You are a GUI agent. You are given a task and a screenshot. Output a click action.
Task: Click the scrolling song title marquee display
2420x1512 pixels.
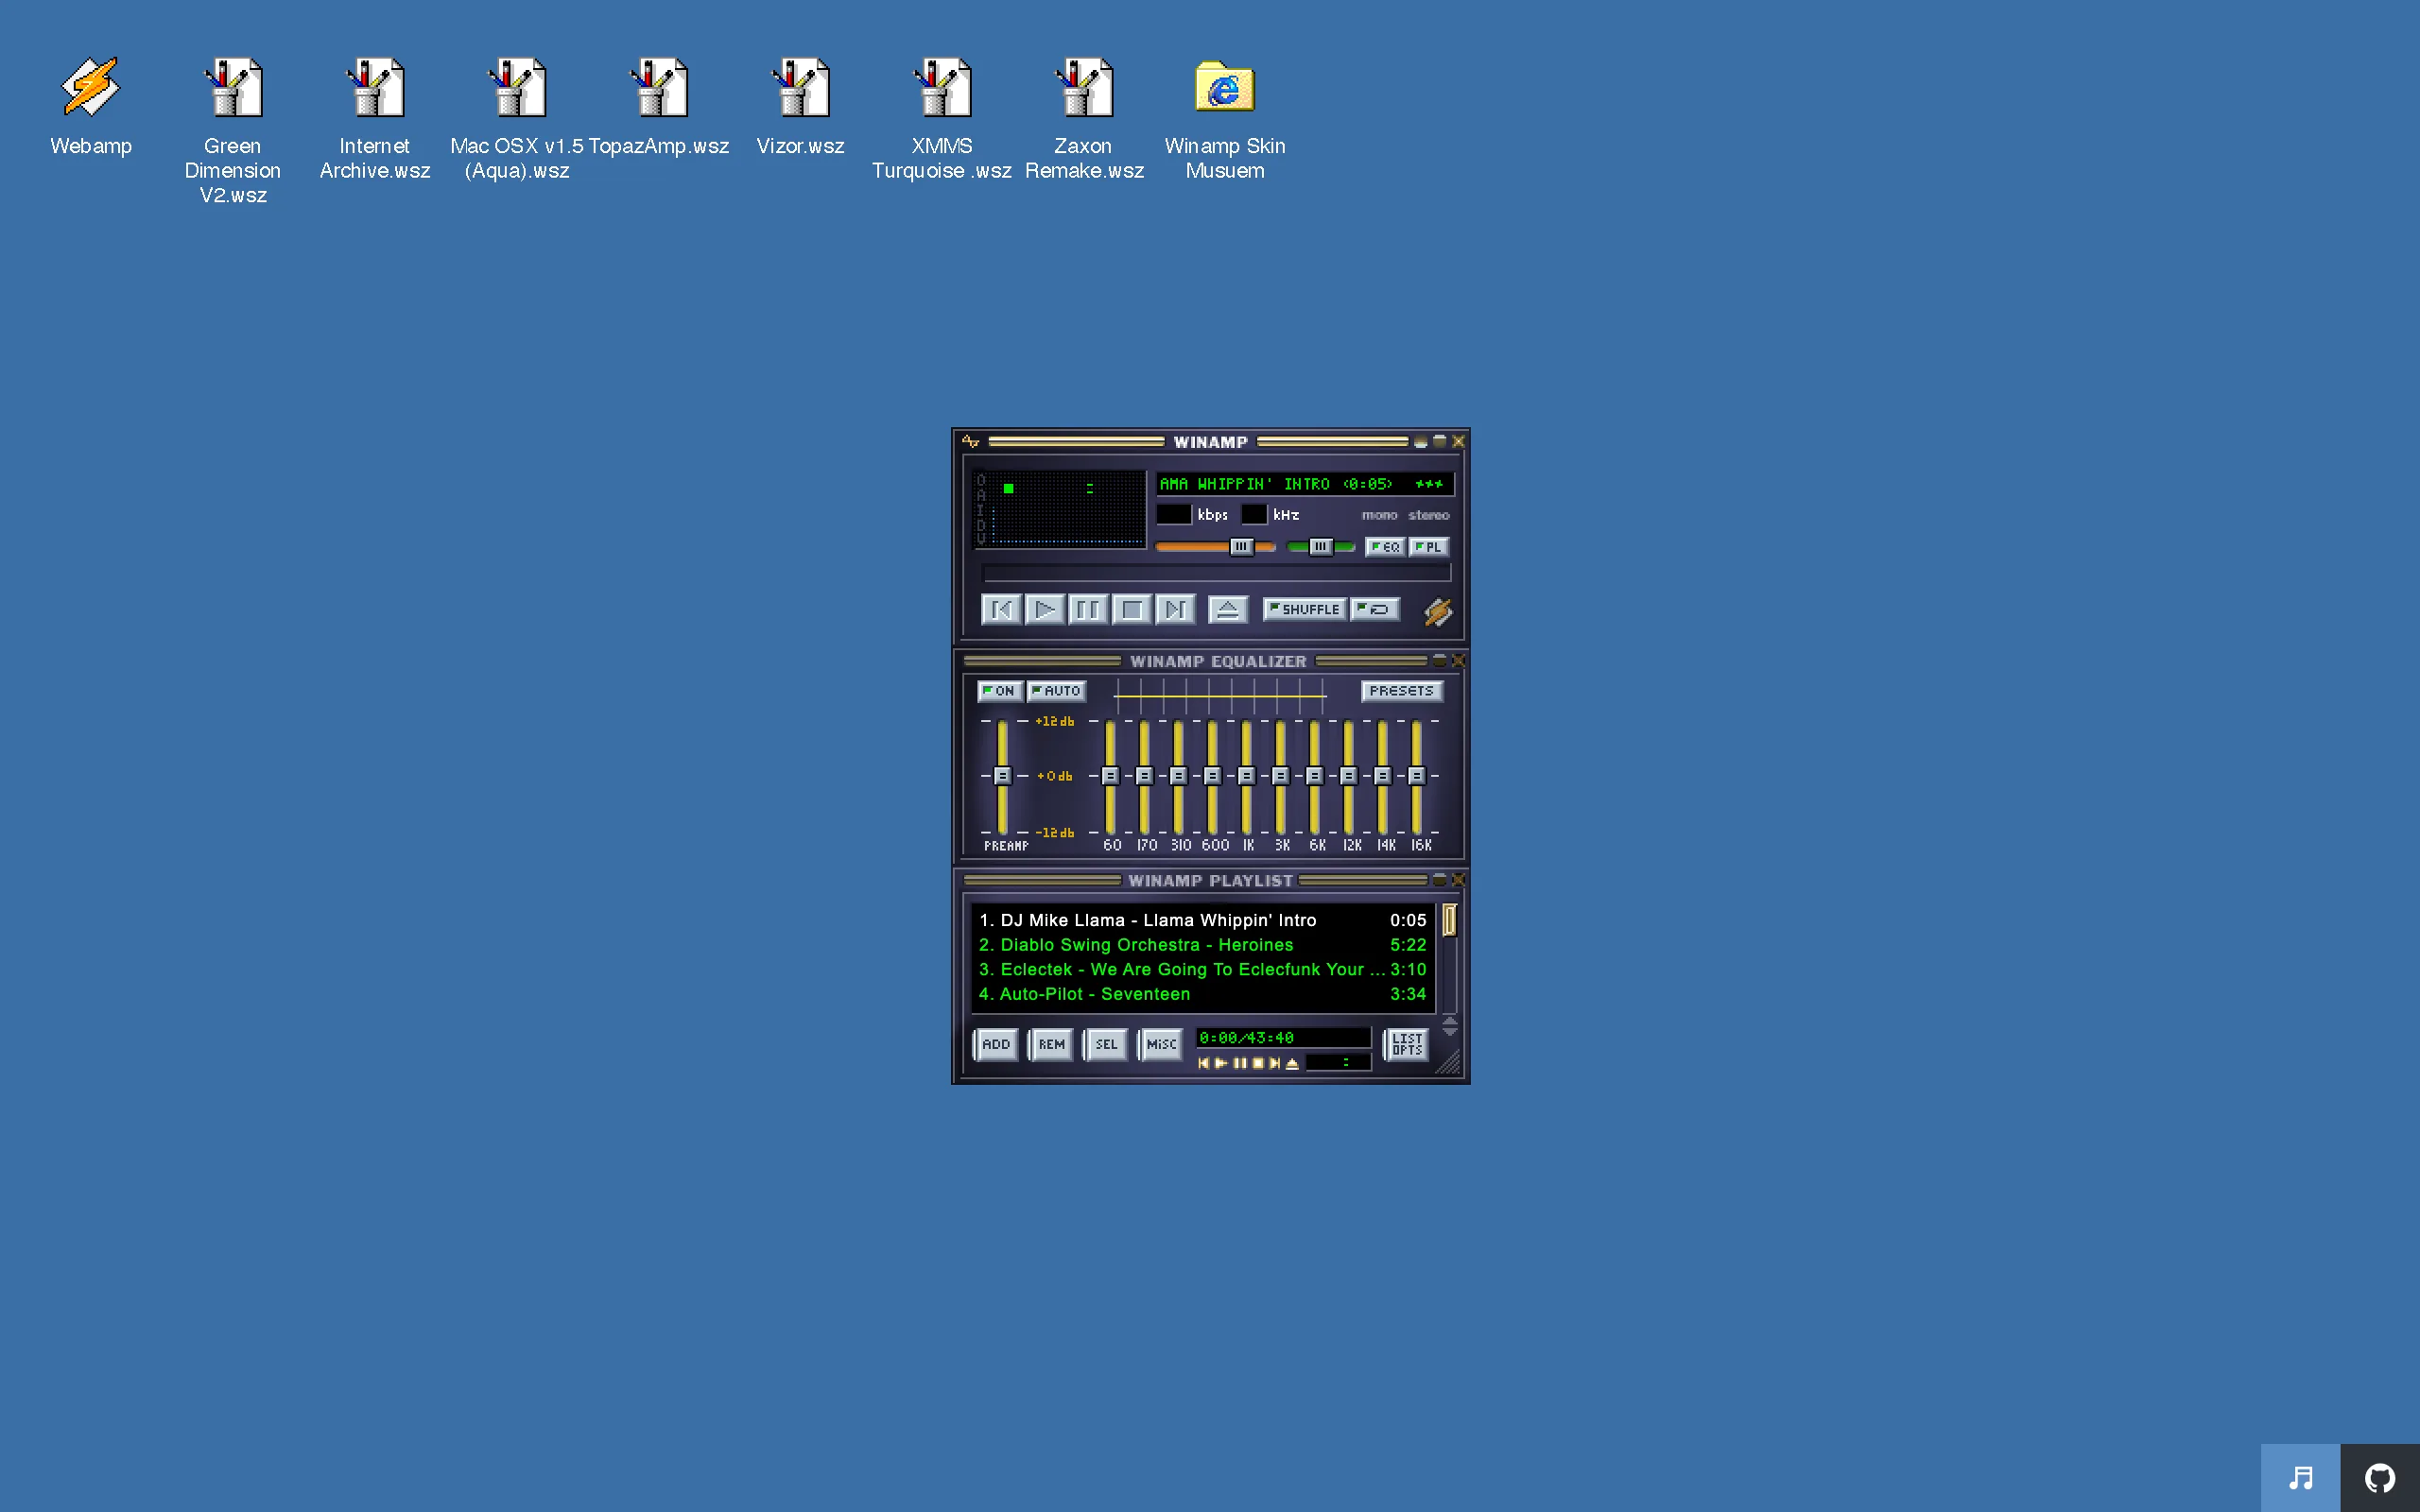pos(1304,484)
